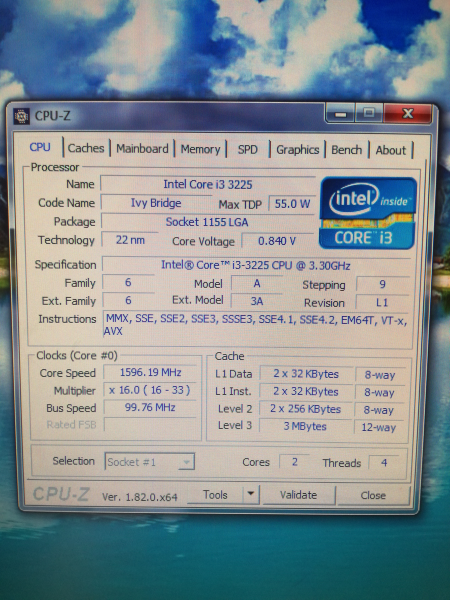
Task: Click the Max TDP value 55.0 W
Action: click(x=292, y=204)
